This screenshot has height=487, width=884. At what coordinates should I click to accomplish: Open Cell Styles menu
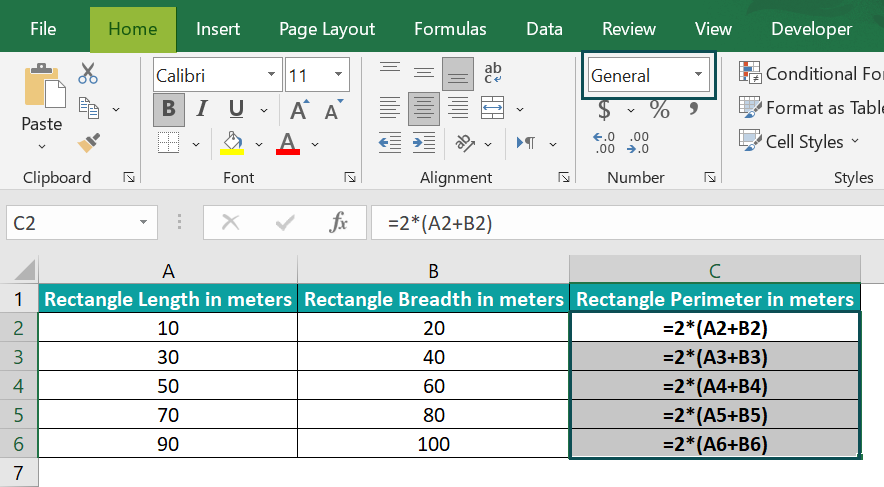(x=799, y=141)
